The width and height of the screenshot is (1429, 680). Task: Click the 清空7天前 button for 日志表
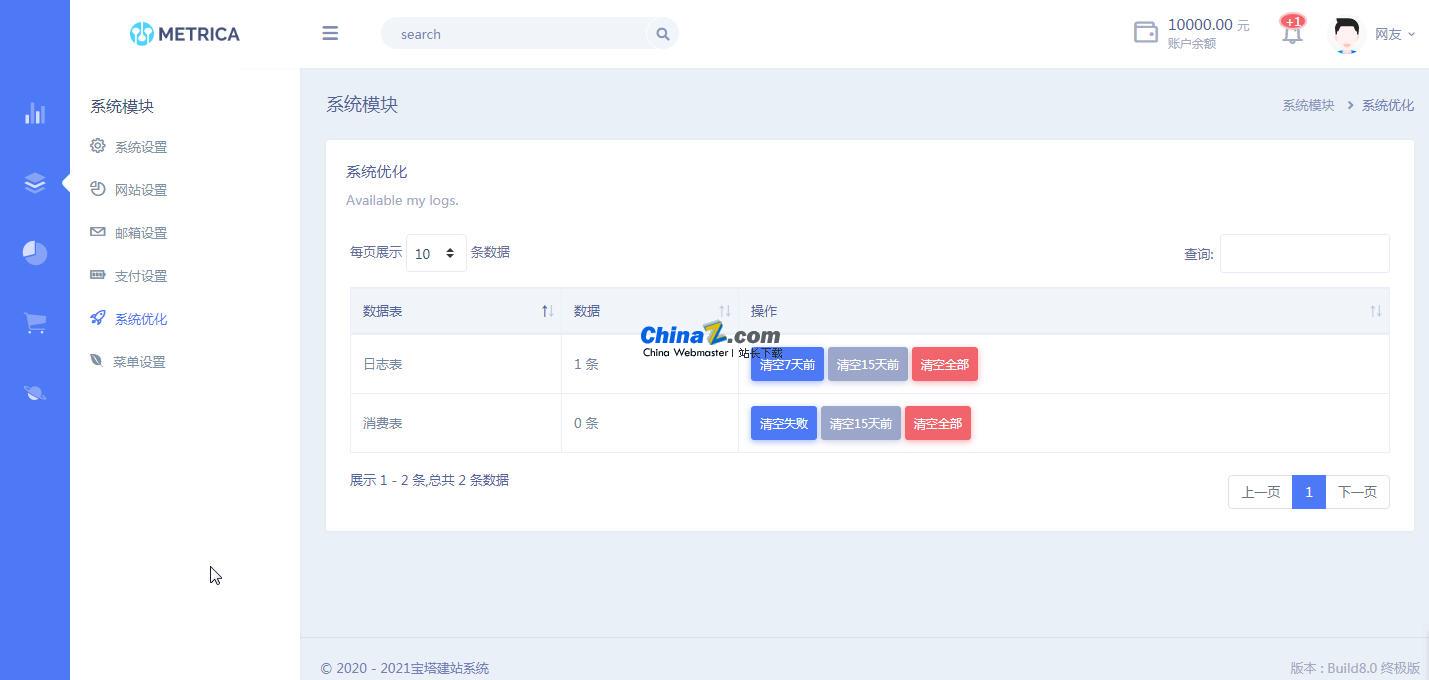[787, 364]
